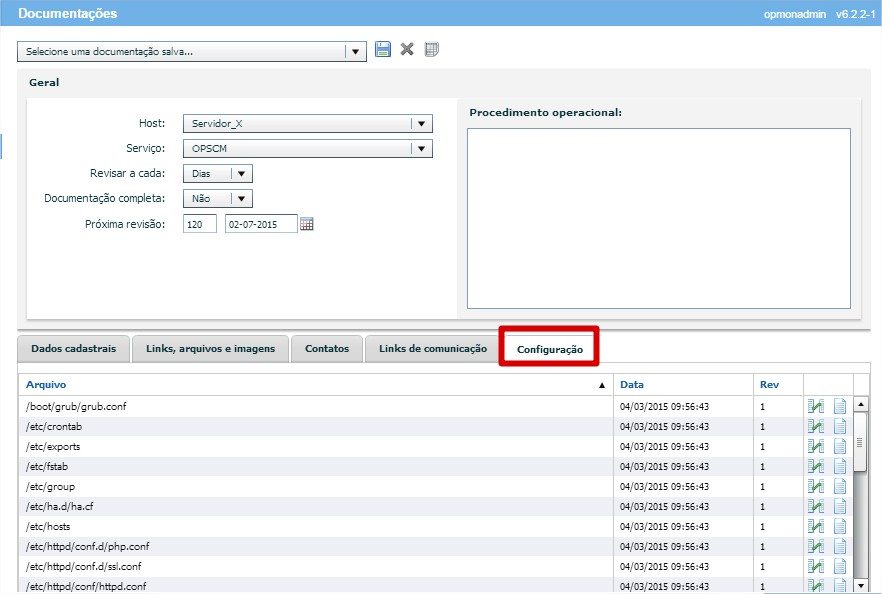Viewport: 882px width, 594px height.
Task: Open the file view icon for /etc/group
Action: [x=840, y=486]
